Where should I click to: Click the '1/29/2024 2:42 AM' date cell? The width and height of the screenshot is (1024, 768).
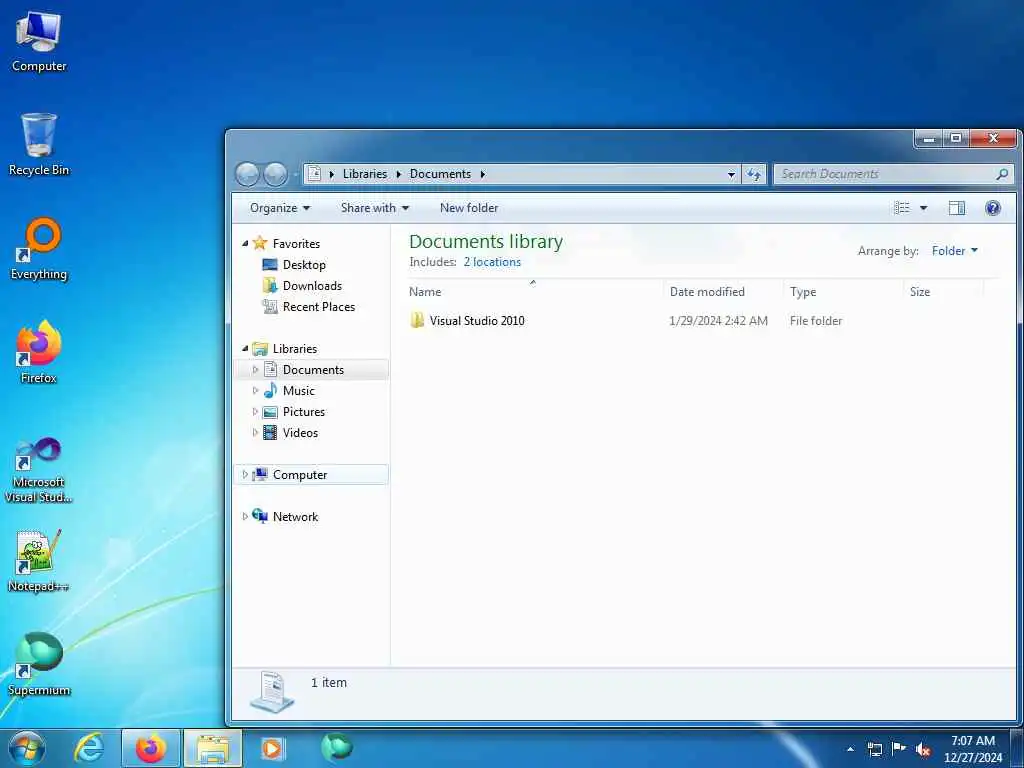point(718,321)
